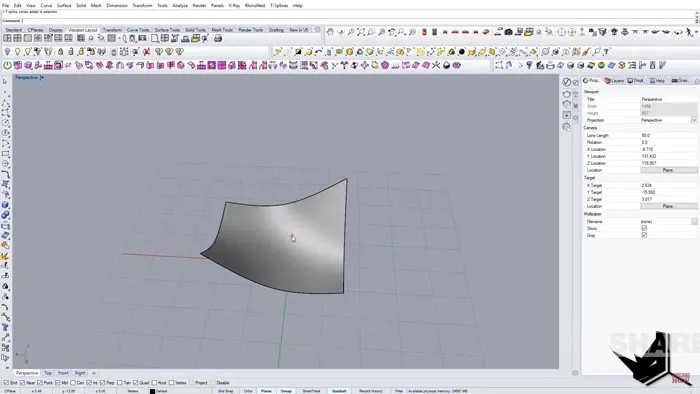Uncheck the wallpaper Gray checkbox
Viewport: 700px width, 394px height.
644,235
